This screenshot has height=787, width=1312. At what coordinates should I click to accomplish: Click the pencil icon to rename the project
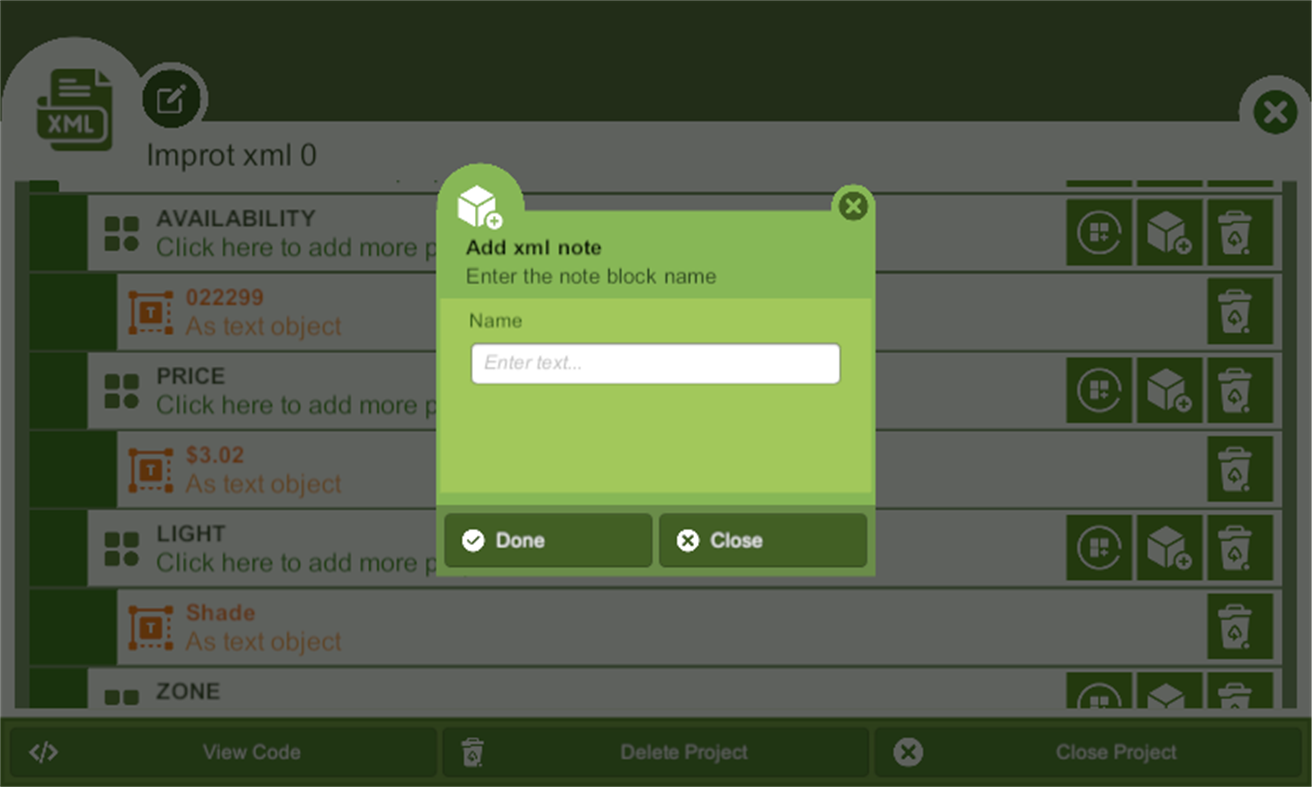click(172, 97)
